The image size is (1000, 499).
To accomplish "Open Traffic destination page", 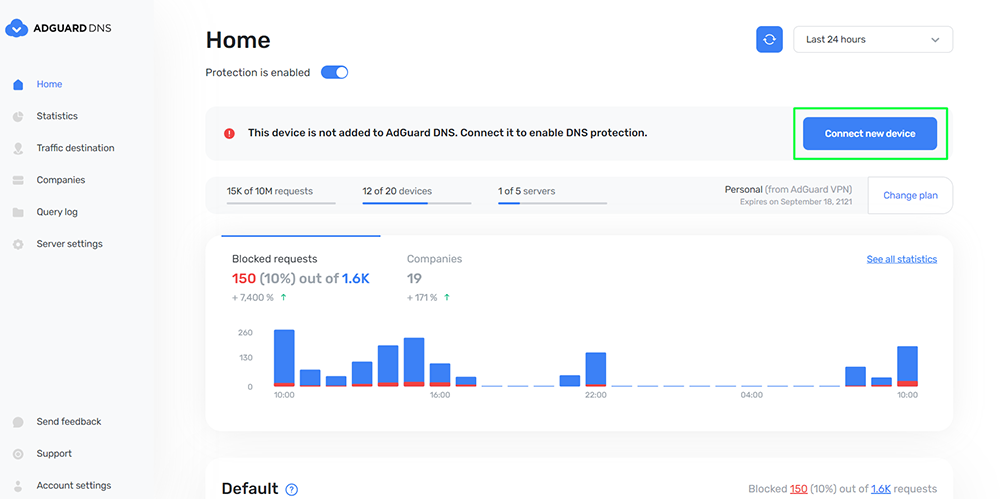I will (75, 148).
